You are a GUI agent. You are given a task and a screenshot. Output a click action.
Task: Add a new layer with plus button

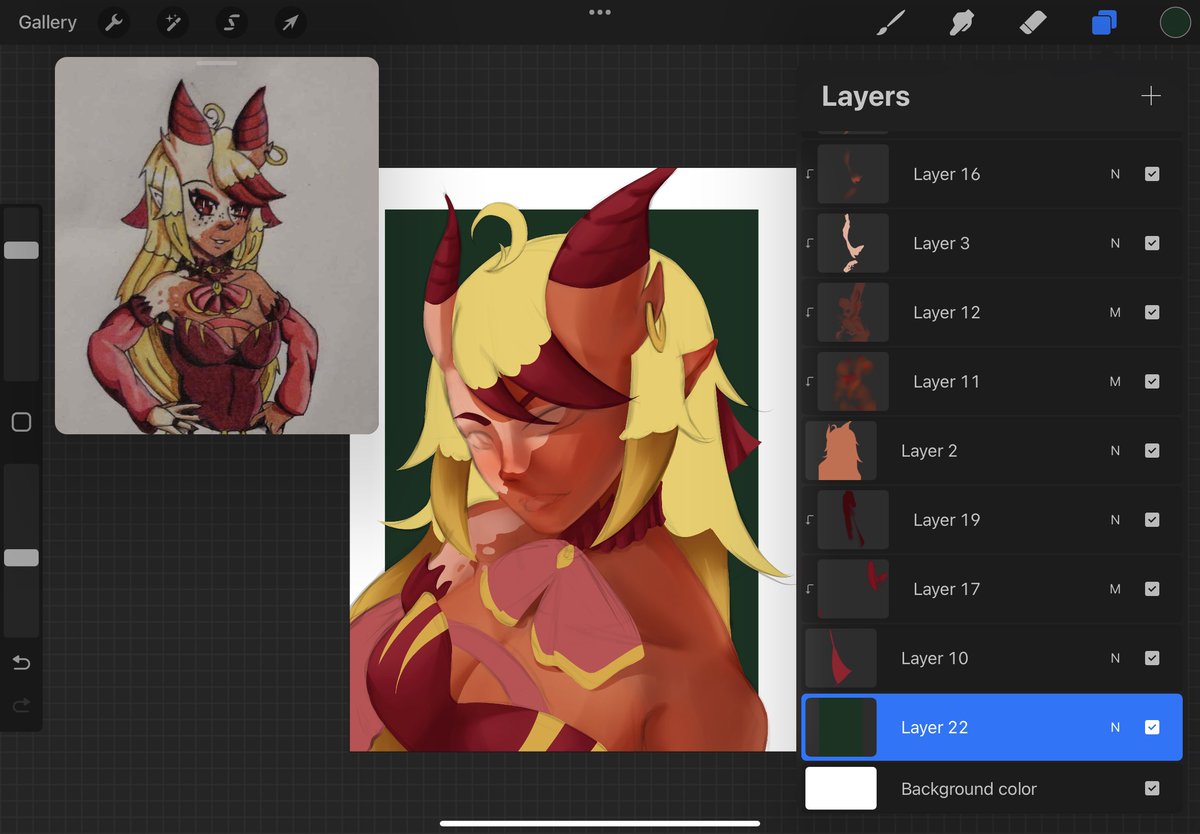[x=1151, y=96]
